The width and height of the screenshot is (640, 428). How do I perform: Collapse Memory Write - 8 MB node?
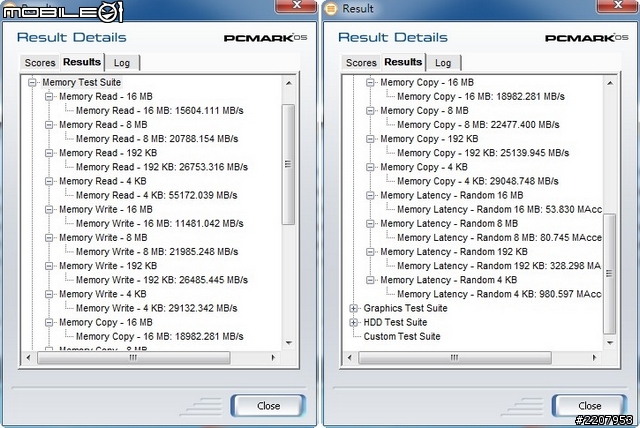point(49,237)
